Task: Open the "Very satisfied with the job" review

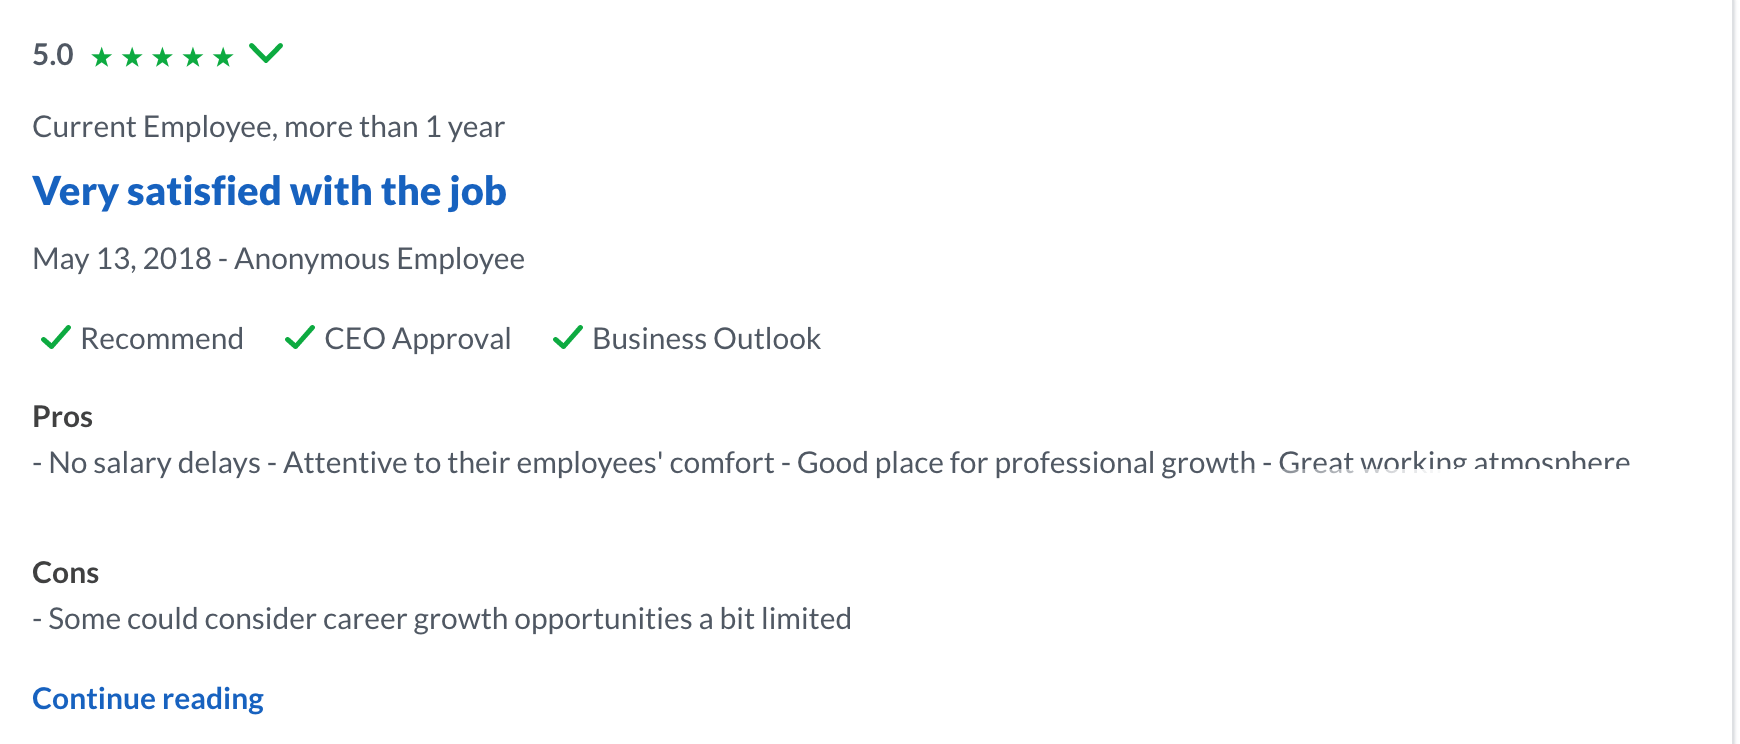Action: 269,191
